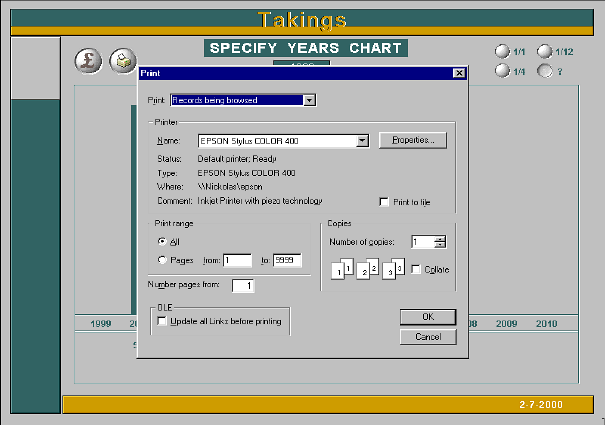
Task: Click the SPECIFY YEARS CHART heading
Action: point(306,48)
